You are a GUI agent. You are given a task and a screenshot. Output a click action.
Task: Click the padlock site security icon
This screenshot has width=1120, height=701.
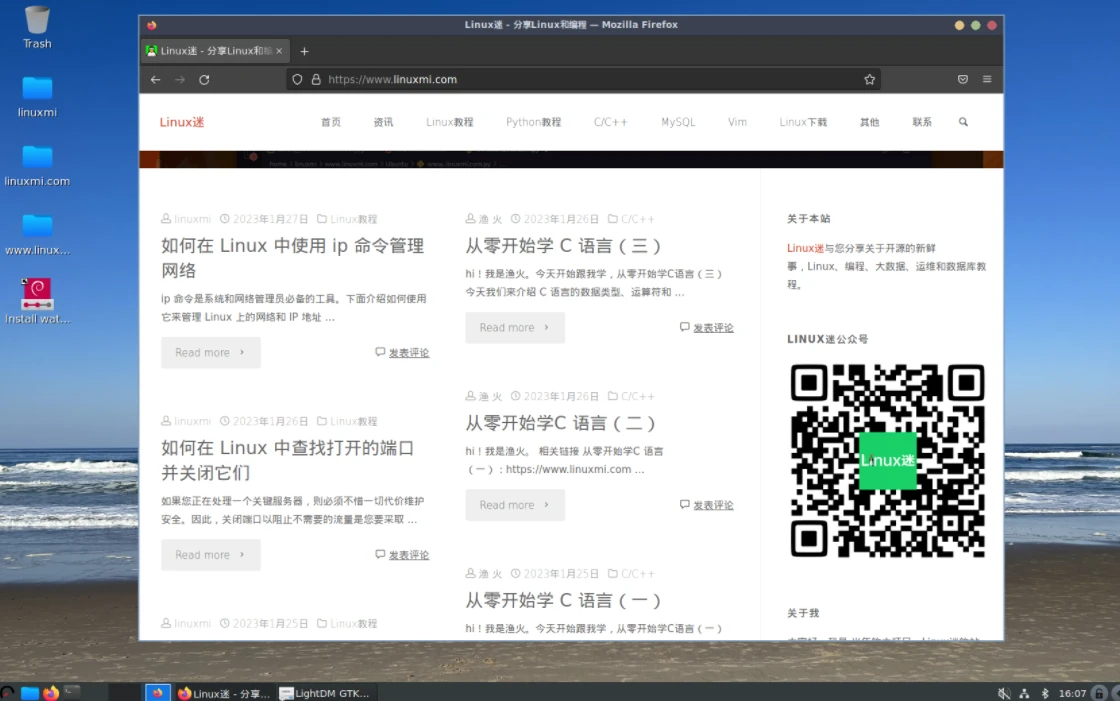tap(316, 80)
